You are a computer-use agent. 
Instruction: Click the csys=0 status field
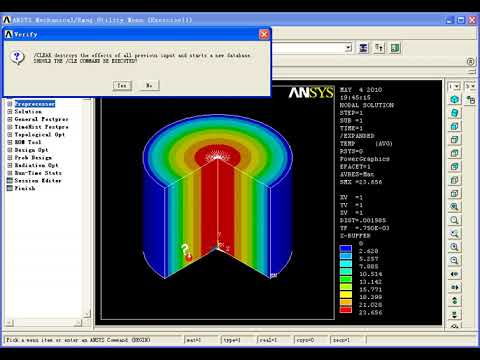[x=310, y=340]
